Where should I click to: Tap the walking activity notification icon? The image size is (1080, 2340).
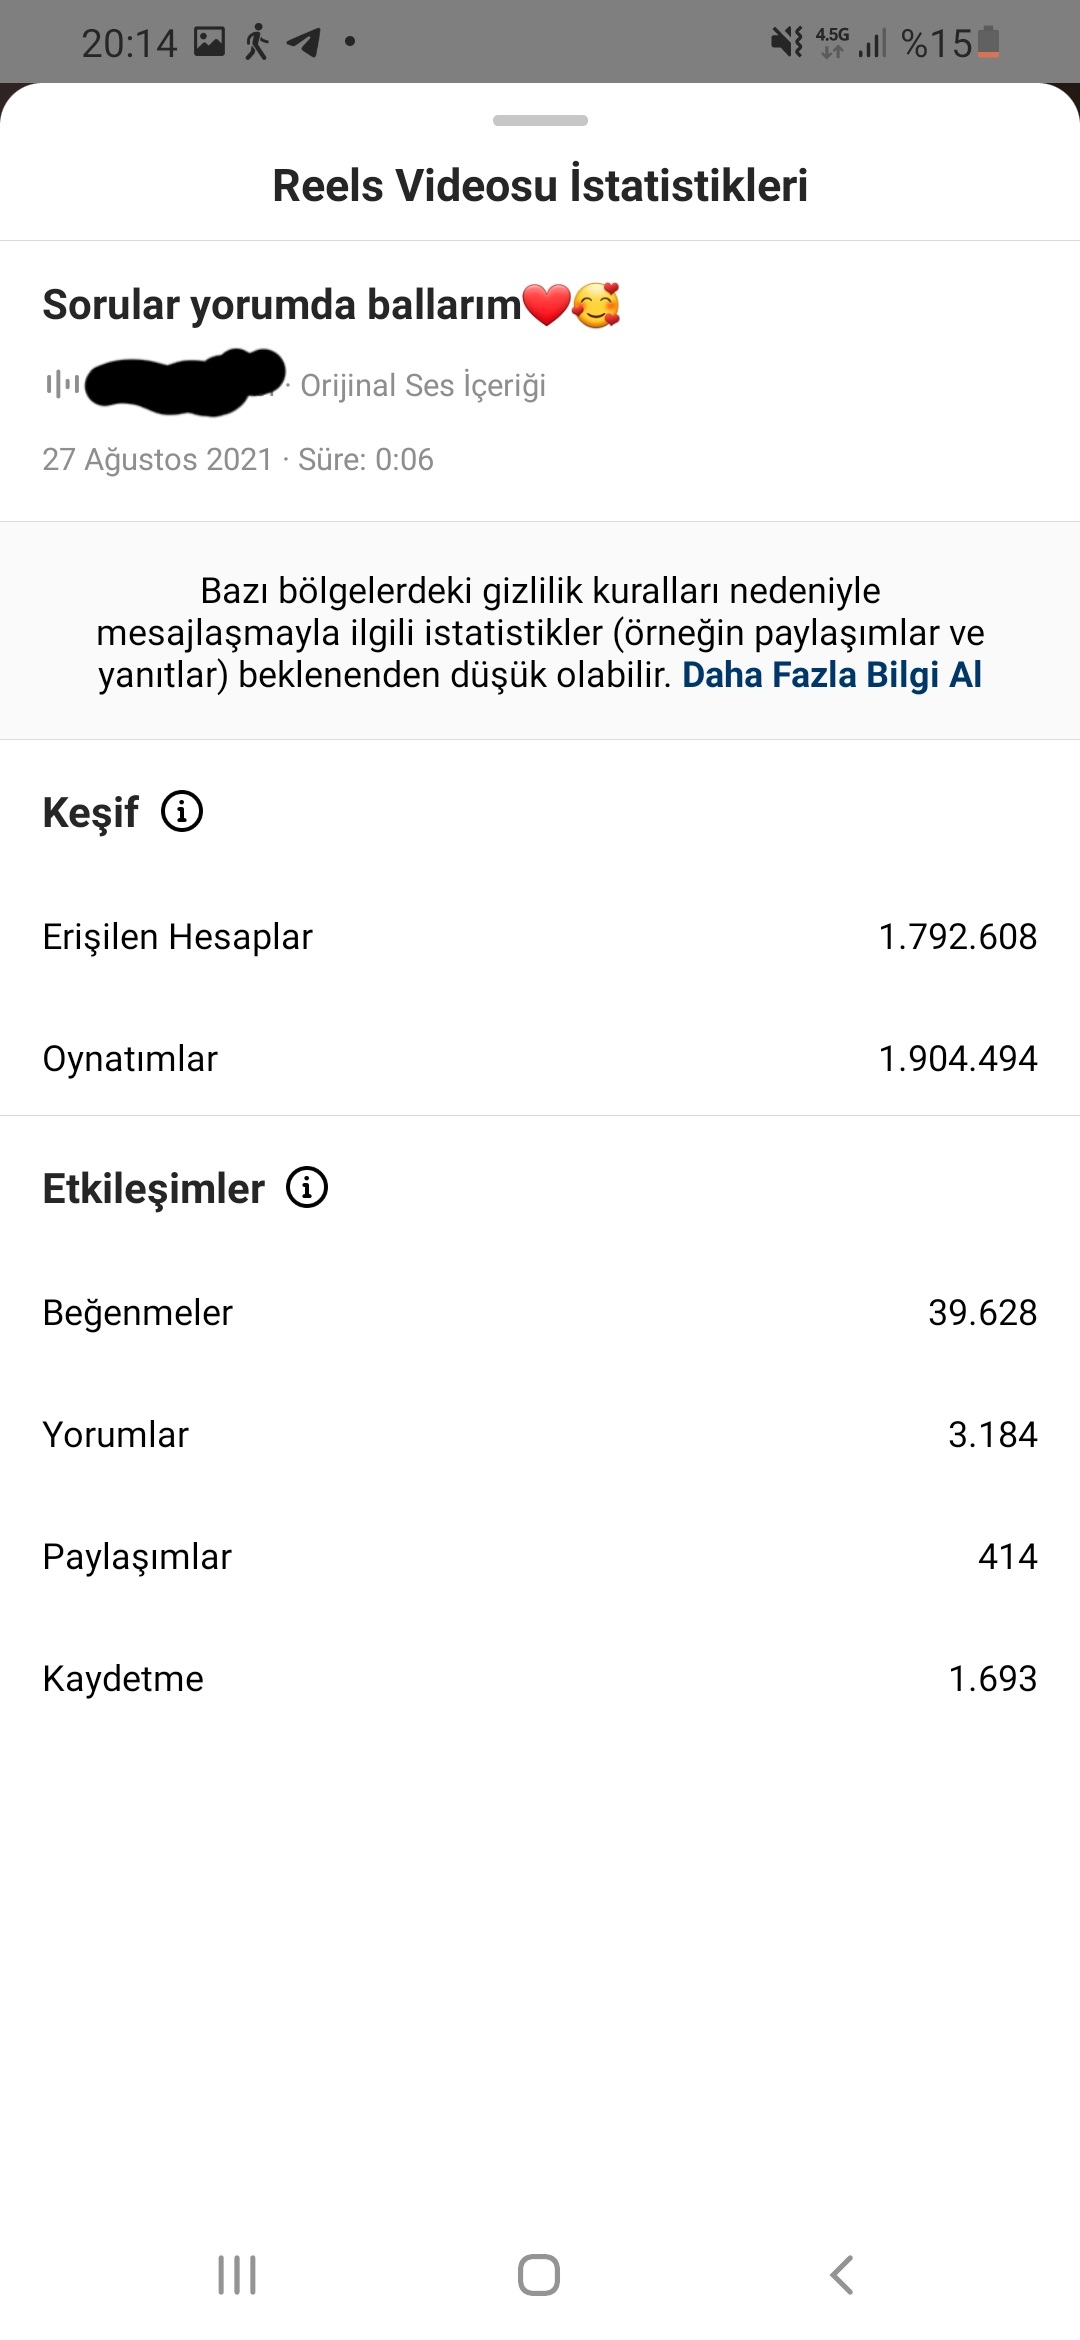[257, 42]
